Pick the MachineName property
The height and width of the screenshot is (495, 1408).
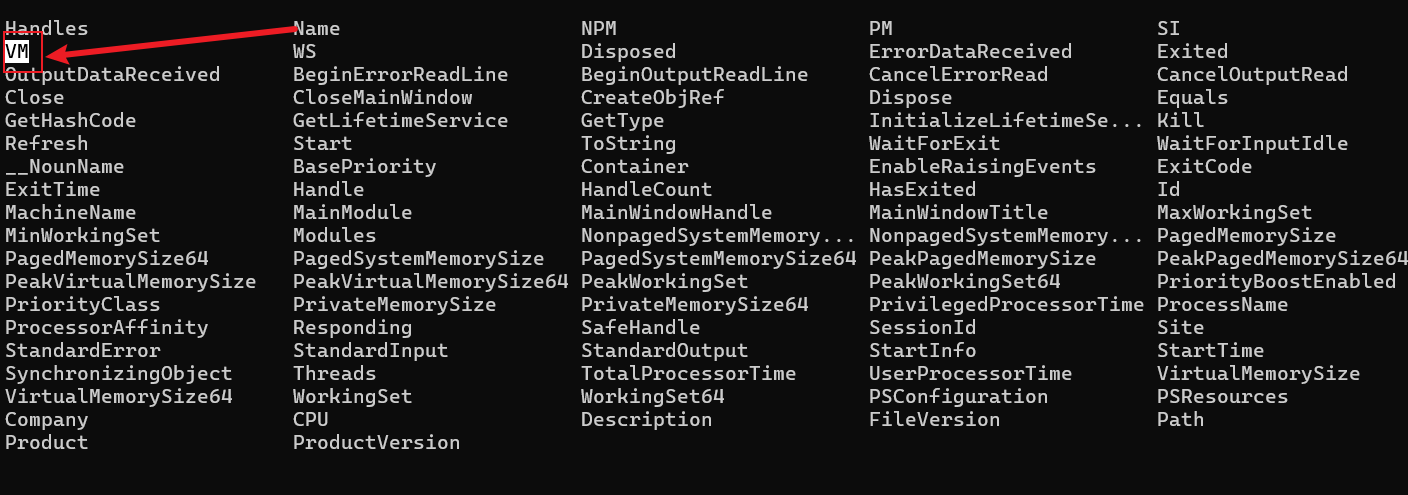pyautogui.click(x=70, y=212)
